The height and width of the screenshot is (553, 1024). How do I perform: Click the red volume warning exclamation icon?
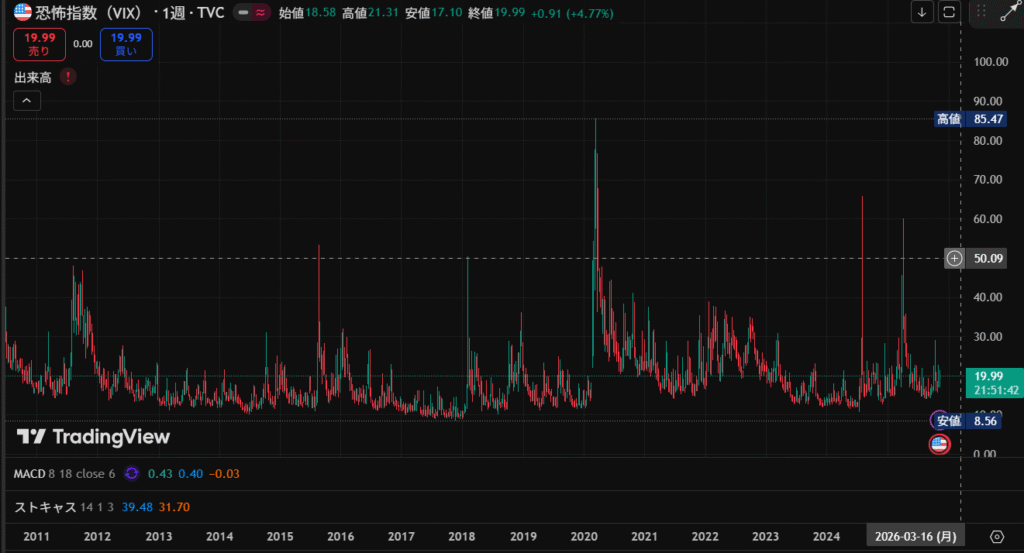pyautogui.click(x=67, y=76)
